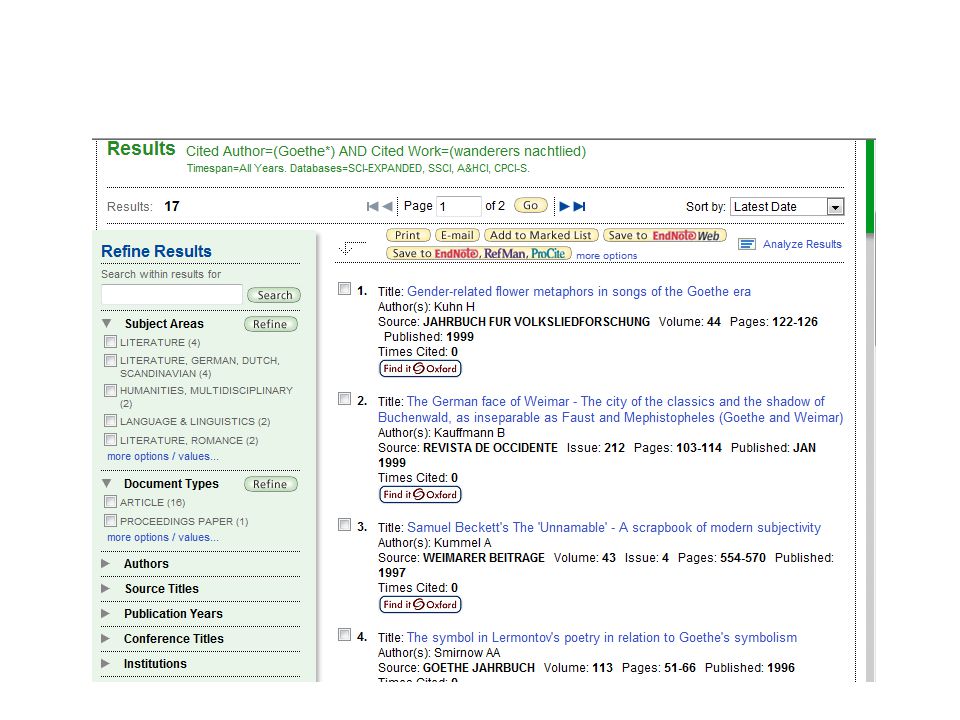The height and width of the screenshot is (720, 960).
Task: Expand the Authors section
Action: (x=105, y=563)
